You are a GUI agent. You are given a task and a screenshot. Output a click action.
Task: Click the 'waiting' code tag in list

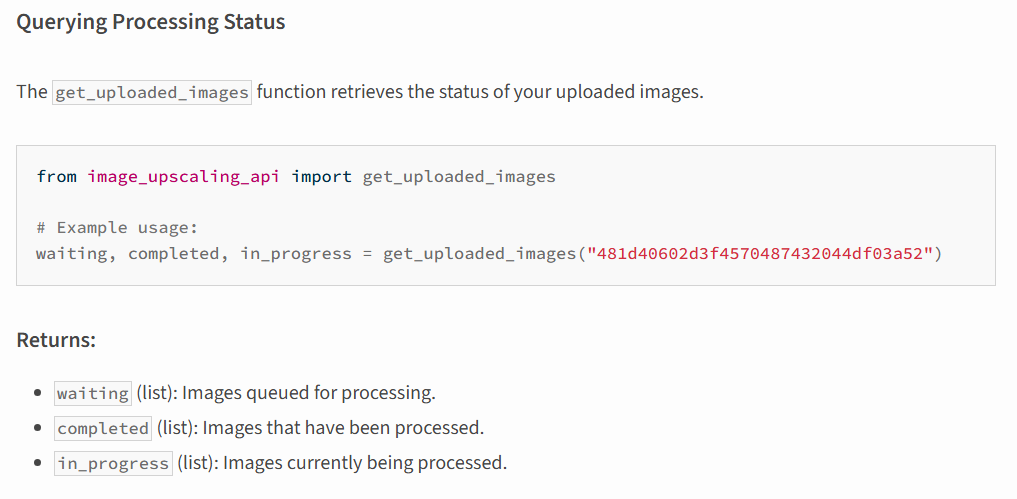(x=93, y=393)
